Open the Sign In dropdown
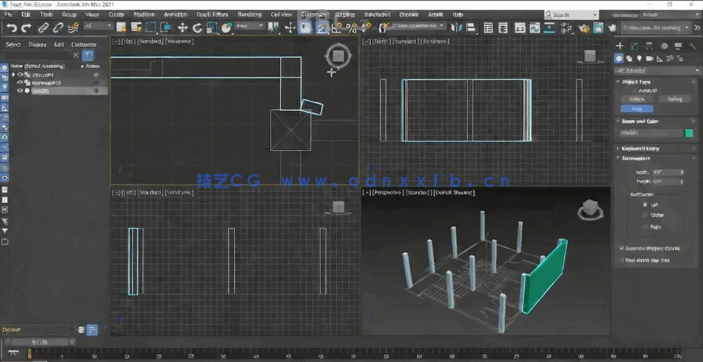The height and width of the screenshot is (362, 703). tap(571, 15)
